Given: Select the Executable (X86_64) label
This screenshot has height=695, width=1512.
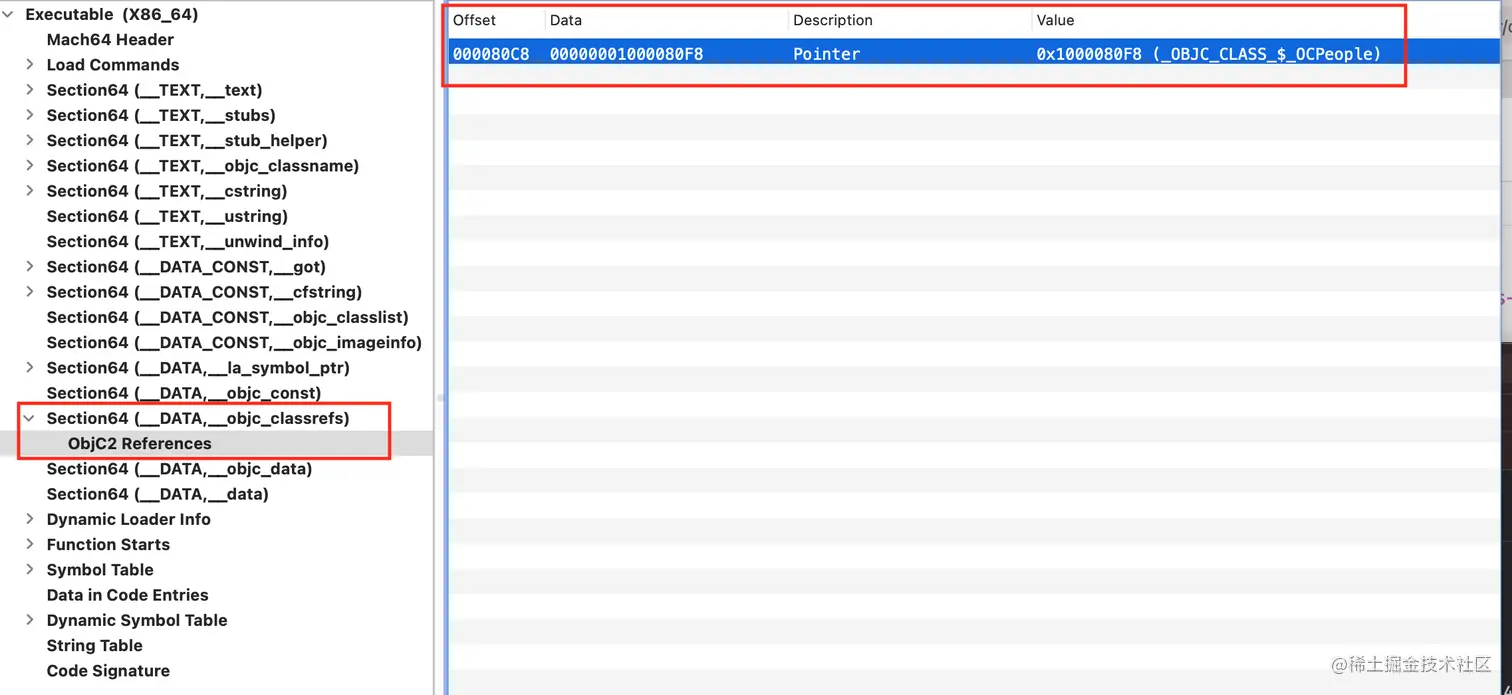Looking at the screenshot, I should click(x=112, y=15).
